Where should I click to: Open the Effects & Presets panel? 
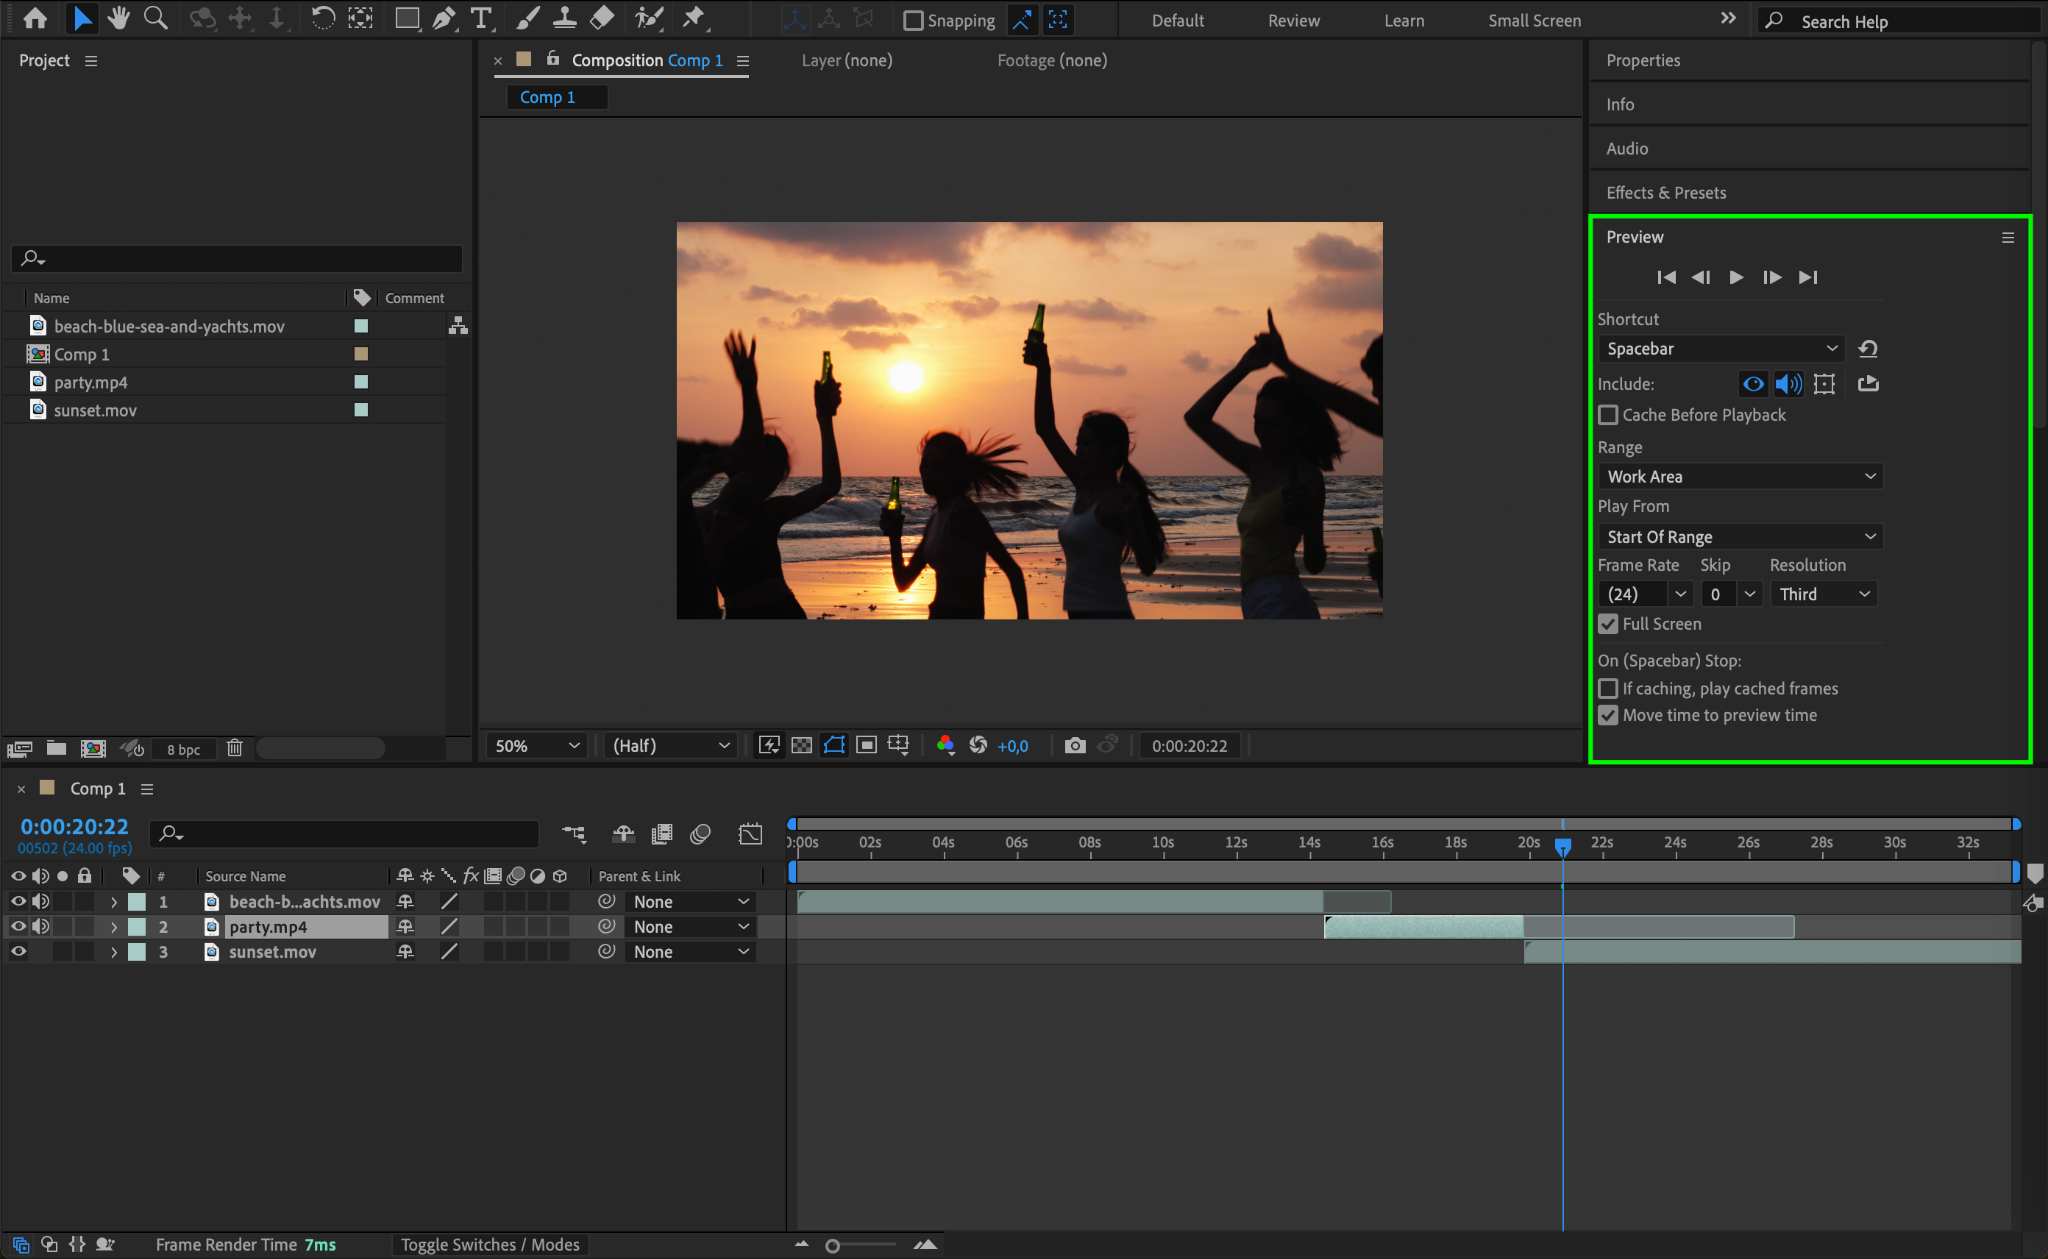click(1666, 193)
